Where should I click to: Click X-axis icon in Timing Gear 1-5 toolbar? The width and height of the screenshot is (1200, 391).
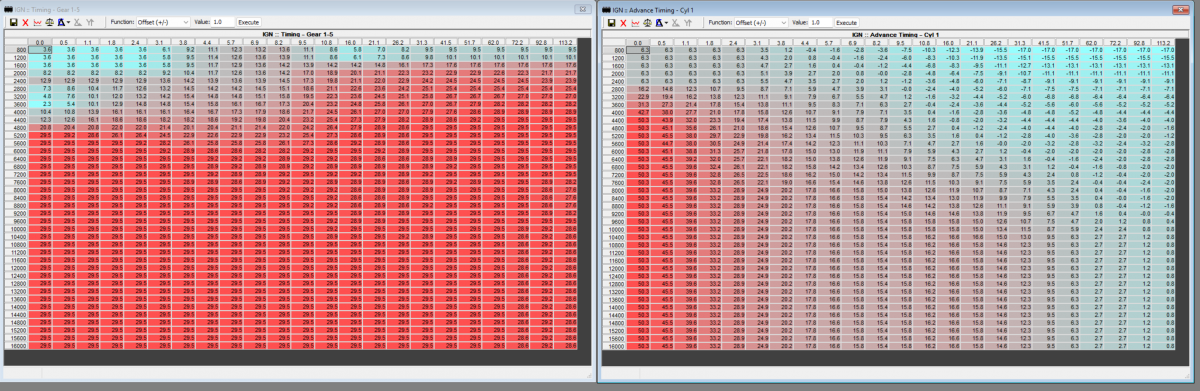coord(78,22)
